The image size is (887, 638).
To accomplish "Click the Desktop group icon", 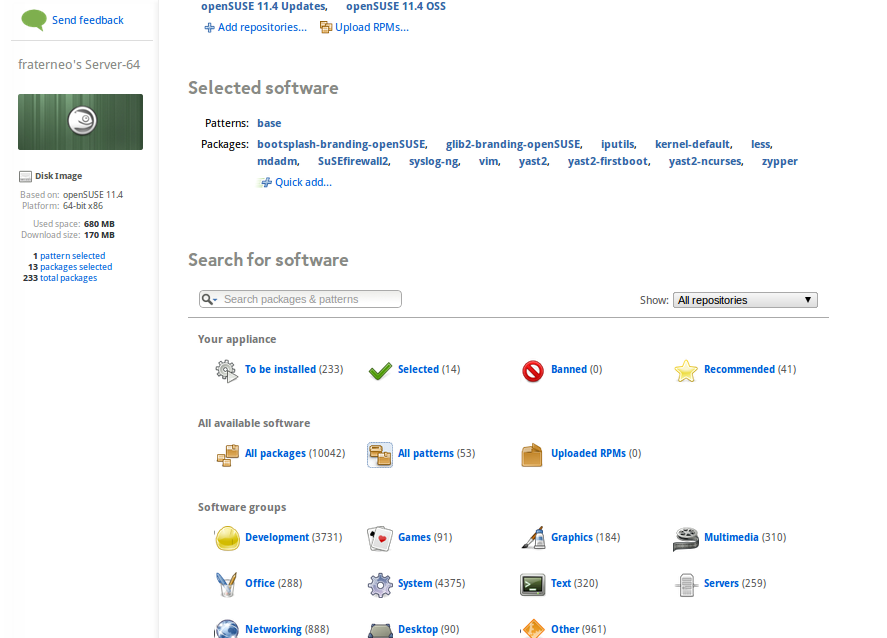I will click(x=380, y=630).
